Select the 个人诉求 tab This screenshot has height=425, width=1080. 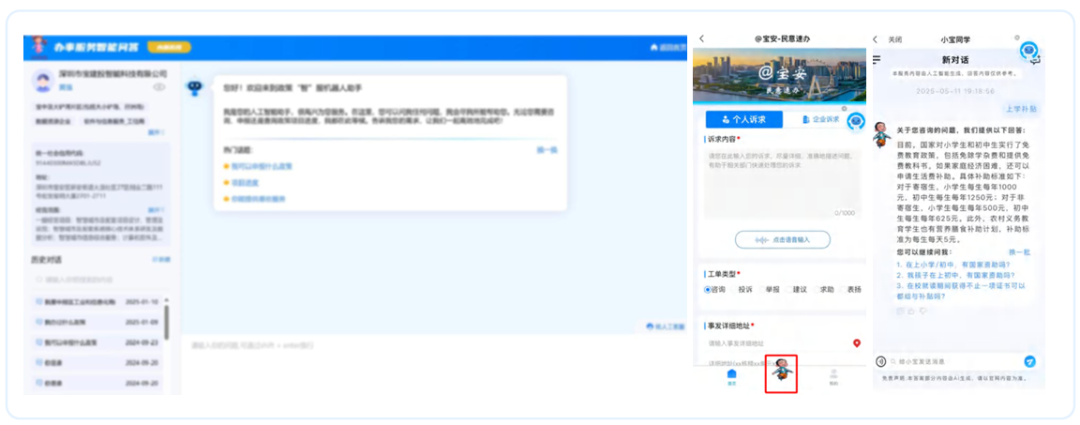coord(744,119)
